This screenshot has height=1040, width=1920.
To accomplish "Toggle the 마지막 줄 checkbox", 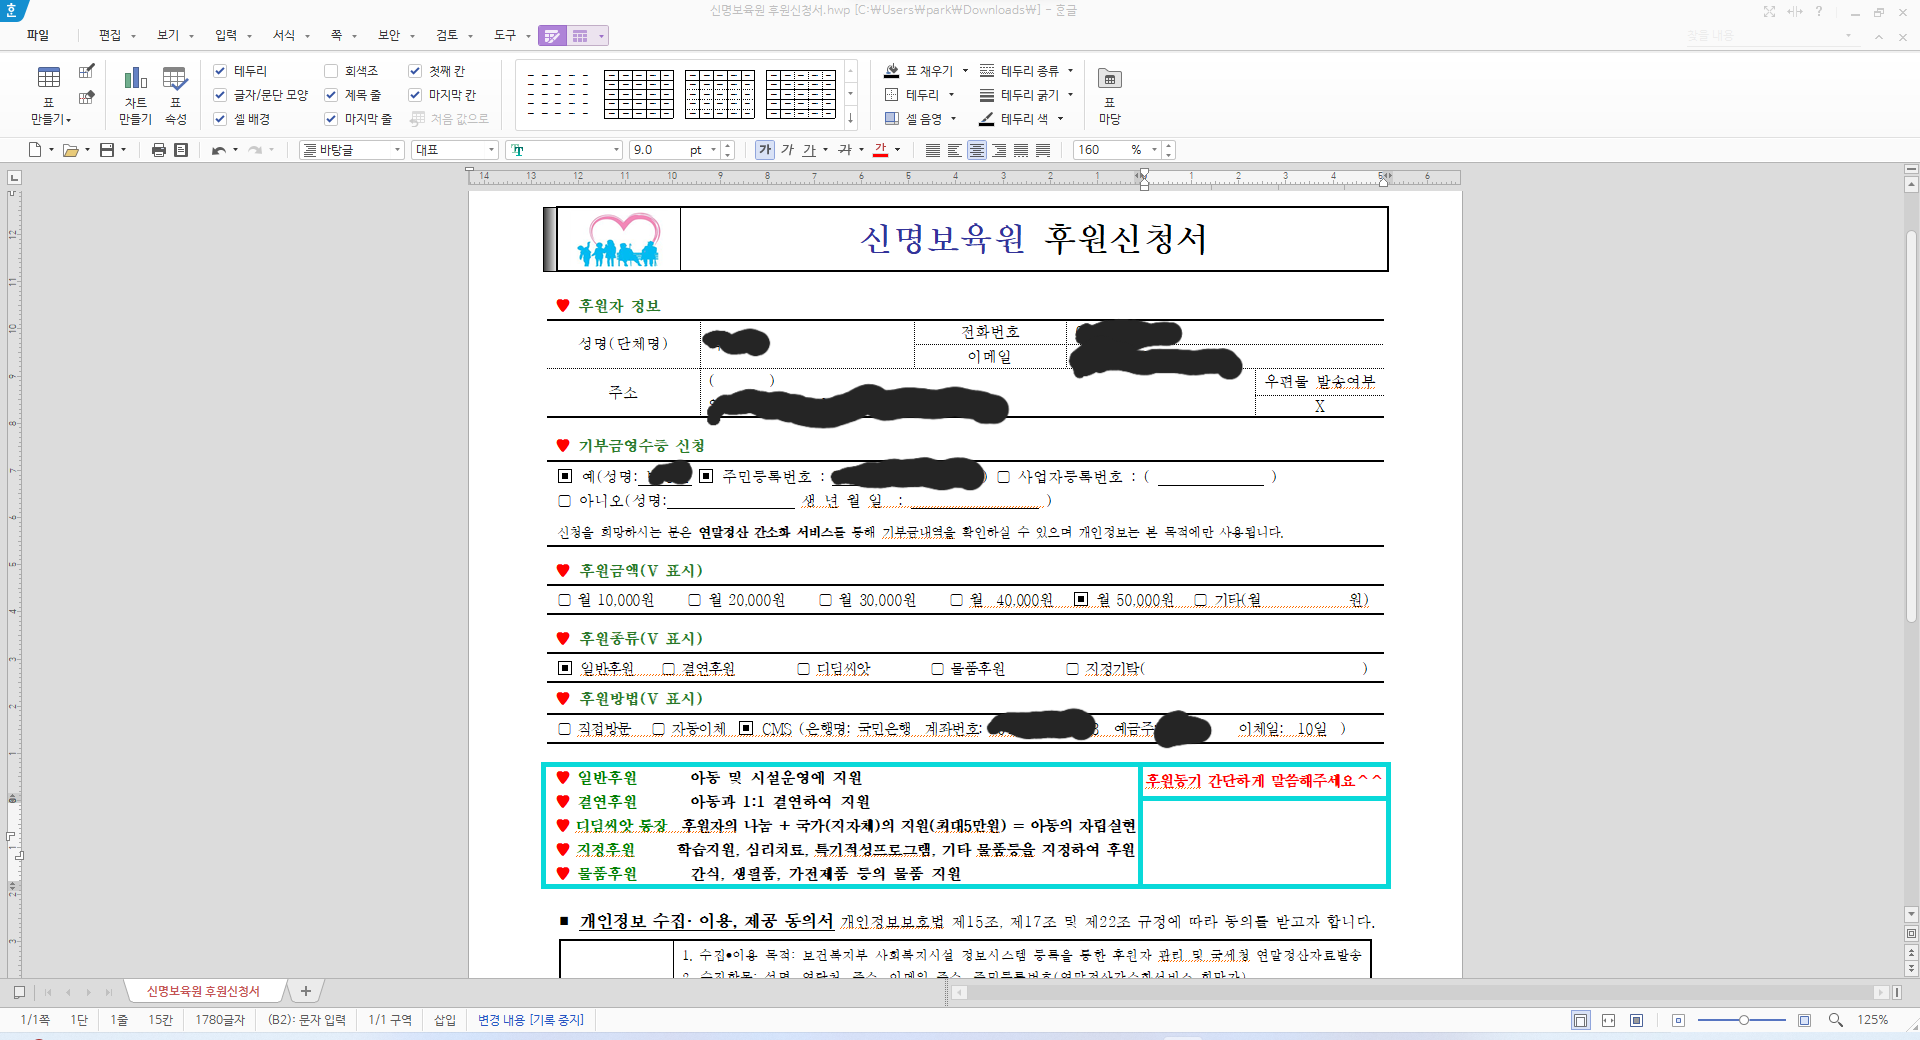I will tap(331, 119).
